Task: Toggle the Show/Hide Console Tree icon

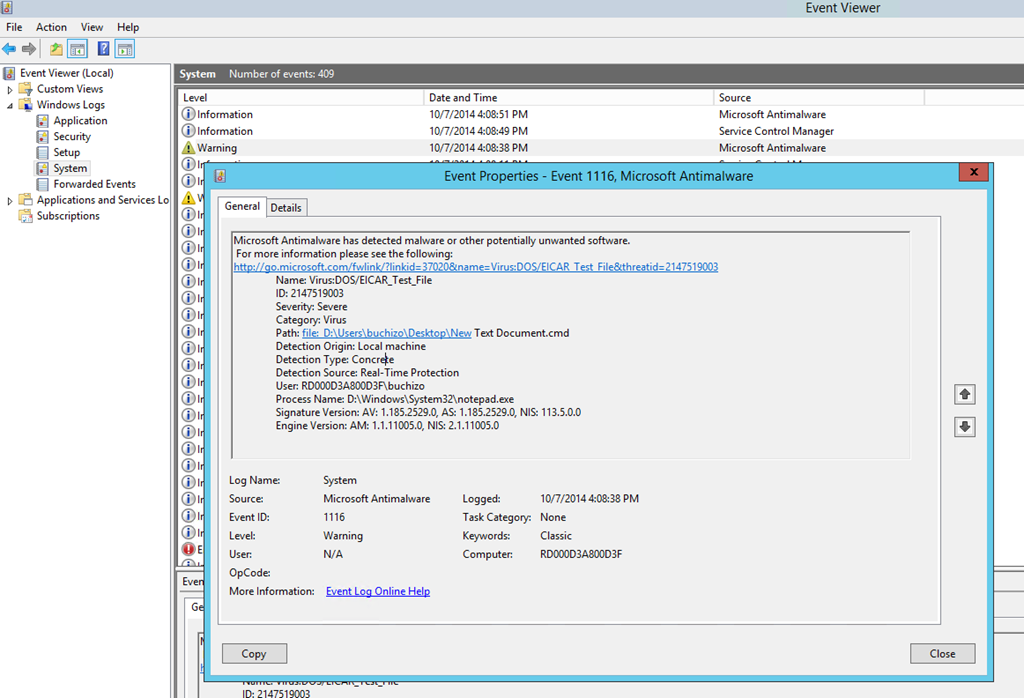Action: [77, 49]
